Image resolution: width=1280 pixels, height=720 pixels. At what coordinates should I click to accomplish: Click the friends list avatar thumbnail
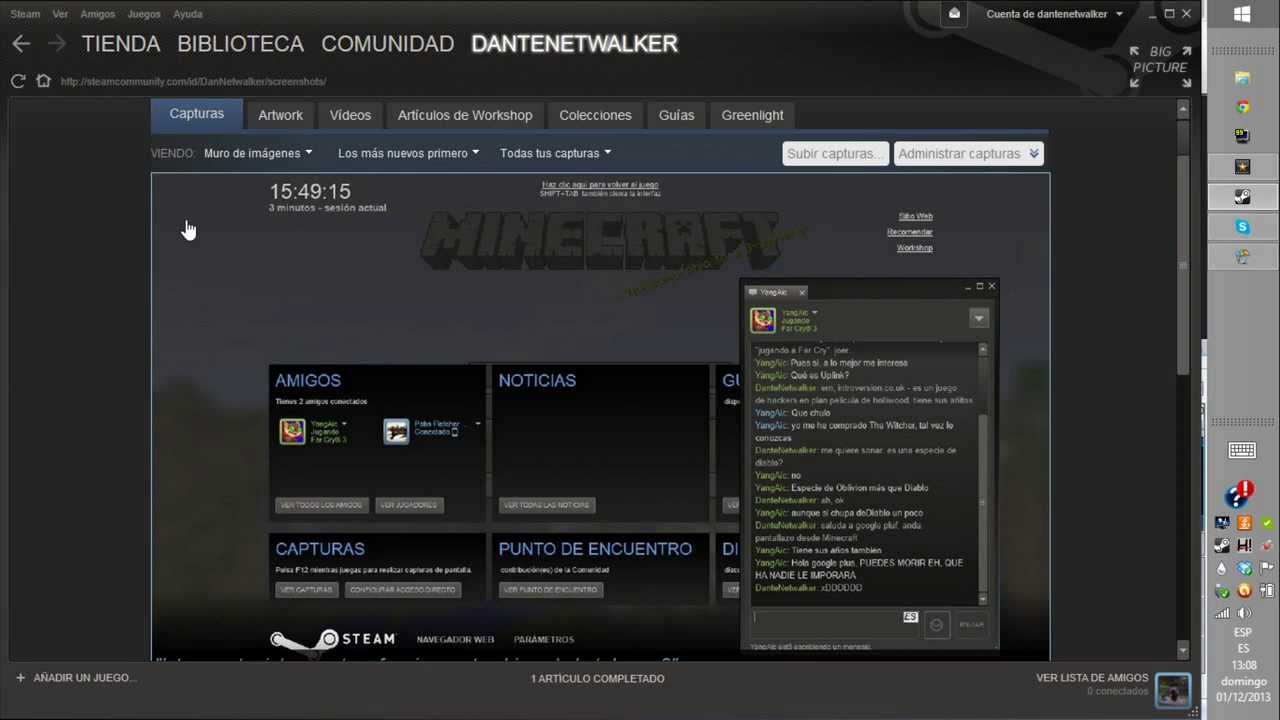coord(1172,690)
